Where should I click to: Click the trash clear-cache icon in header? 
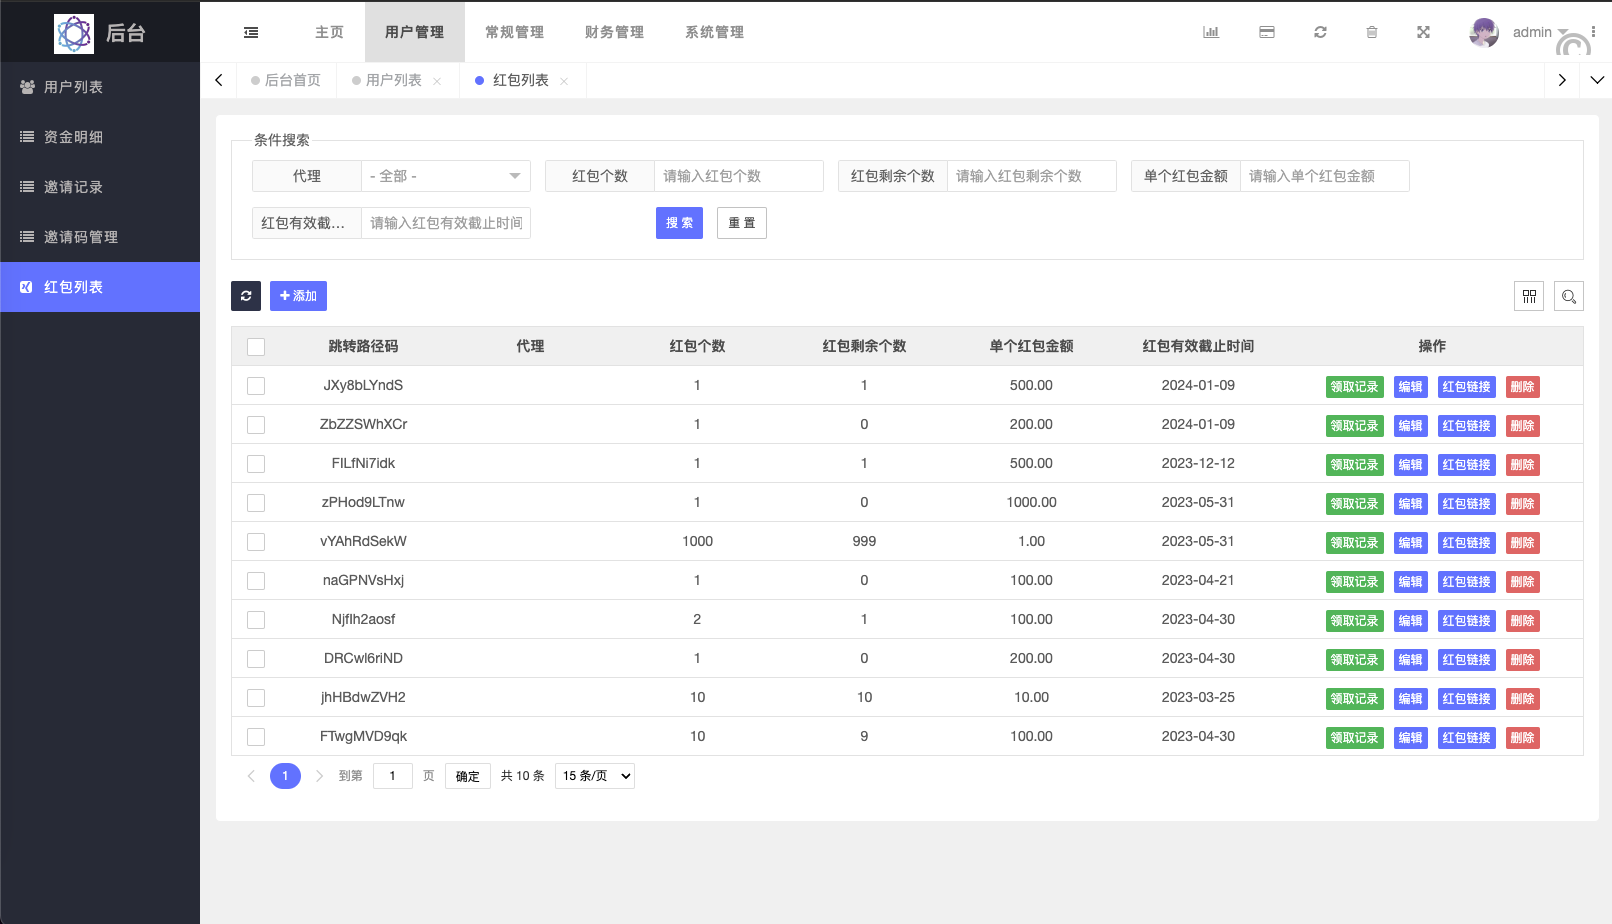[1372, 32]
